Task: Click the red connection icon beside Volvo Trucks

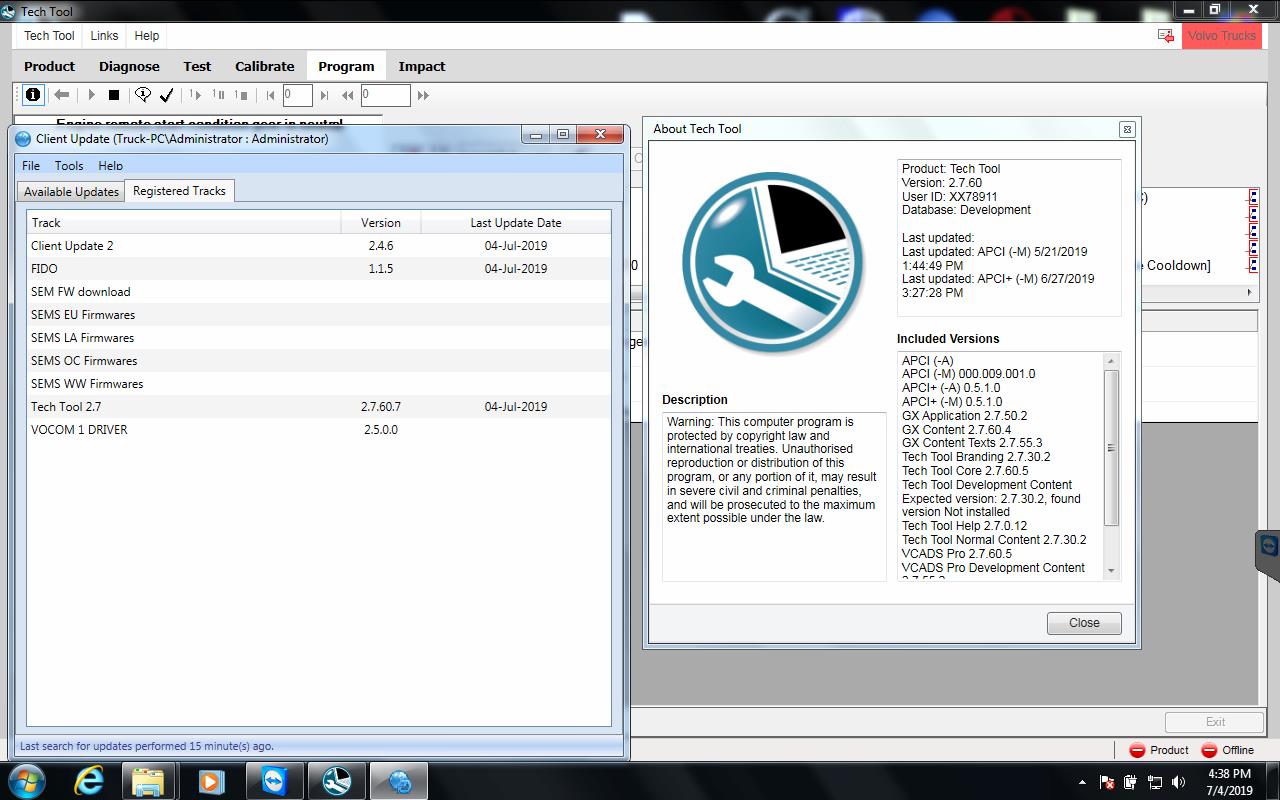Action: 1166,35
